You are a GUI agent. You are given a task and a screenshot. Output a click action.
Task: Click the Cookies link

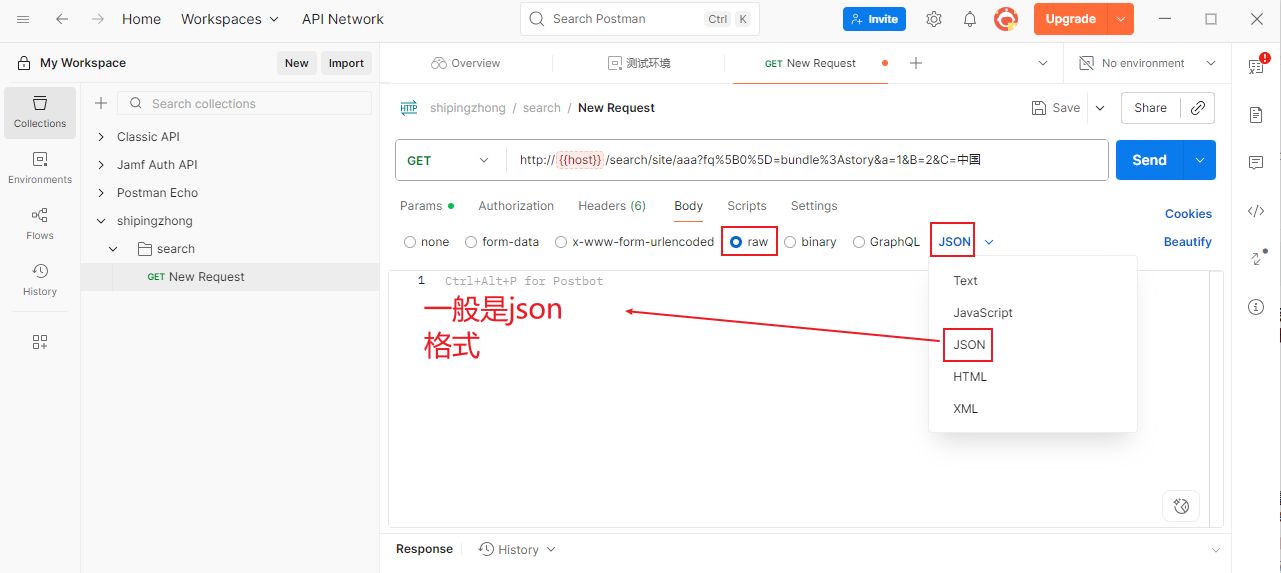click(1188, 214)
